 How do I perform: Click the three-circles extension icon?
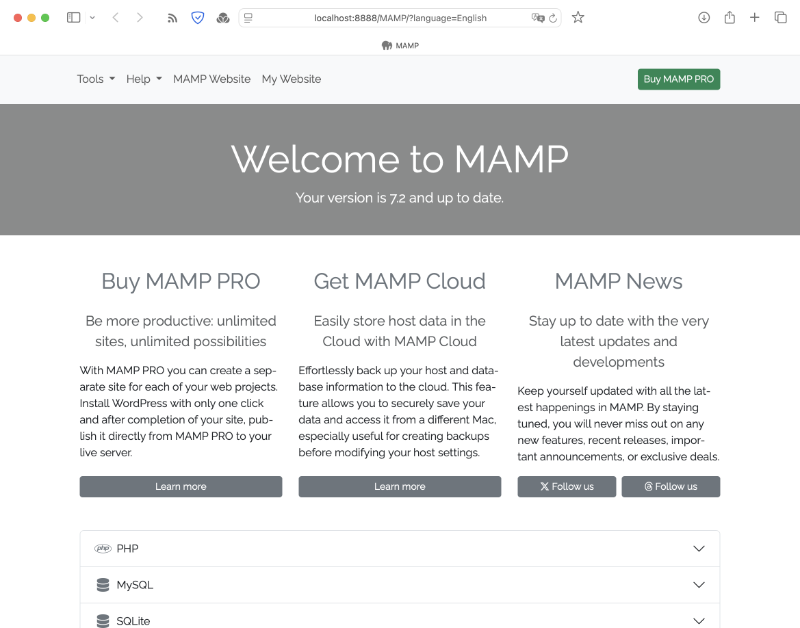tap(223, 18)
